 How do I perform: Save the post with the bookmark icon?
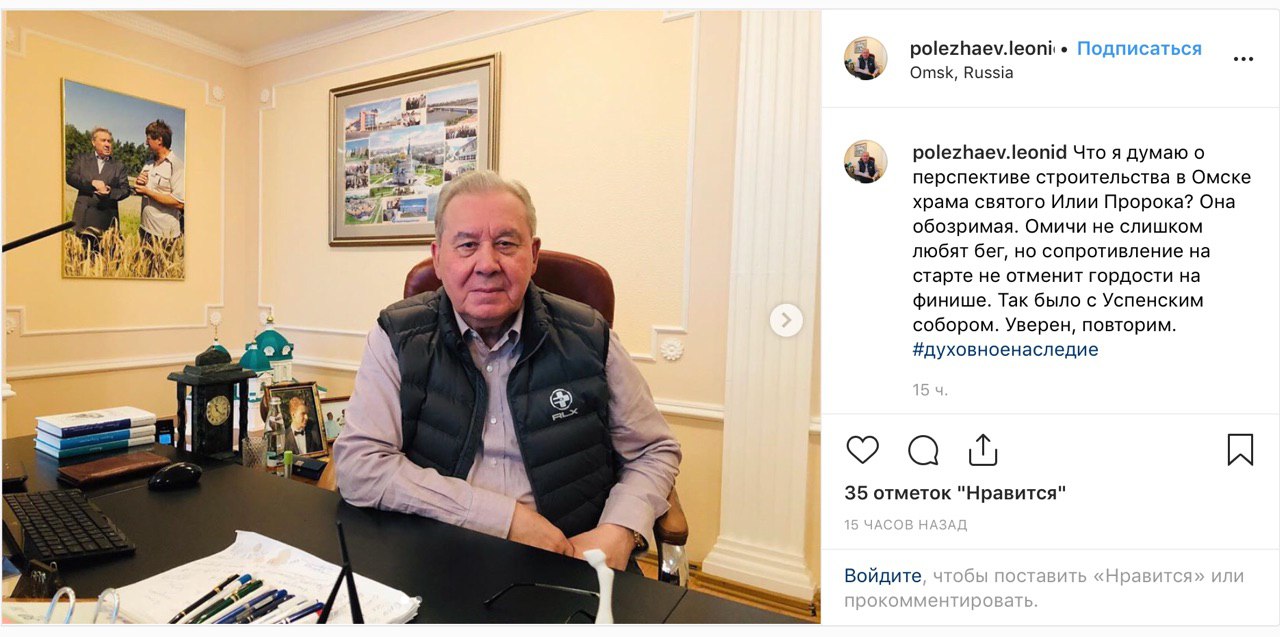click(1240, 450)
